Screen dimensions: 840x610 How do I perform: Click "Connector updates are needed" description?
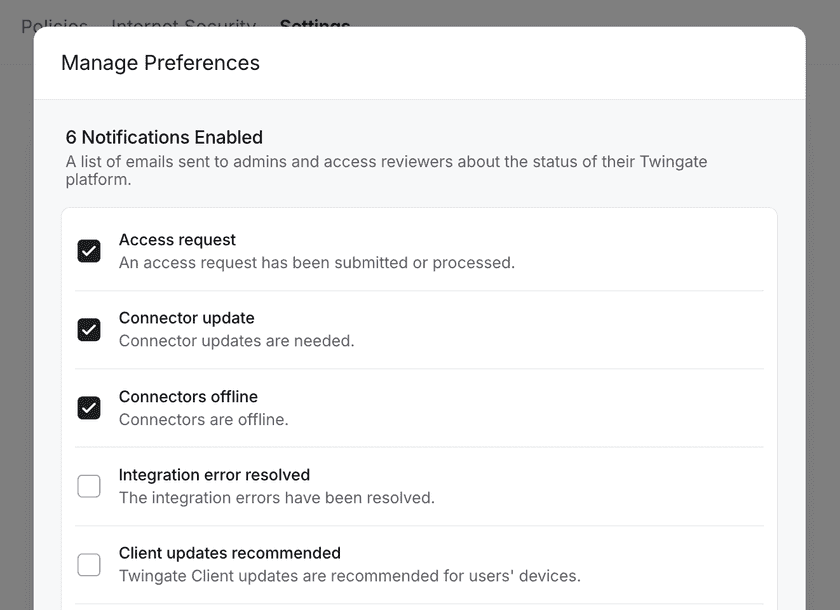pyautogui.click(x=236, y=341)
